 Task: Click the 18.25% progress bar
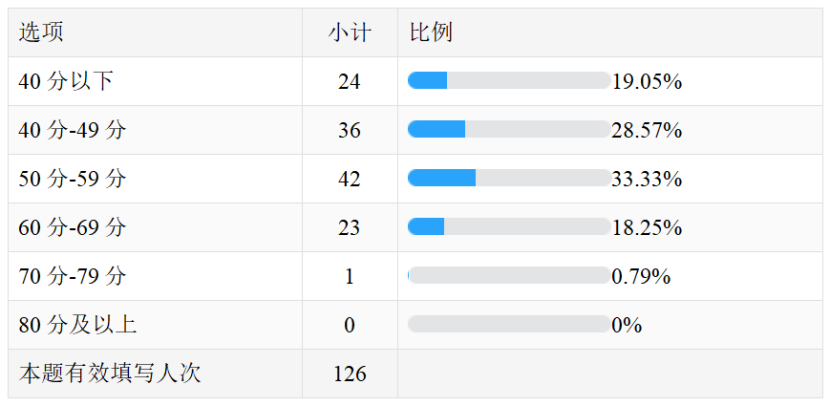tap(509, 227)
